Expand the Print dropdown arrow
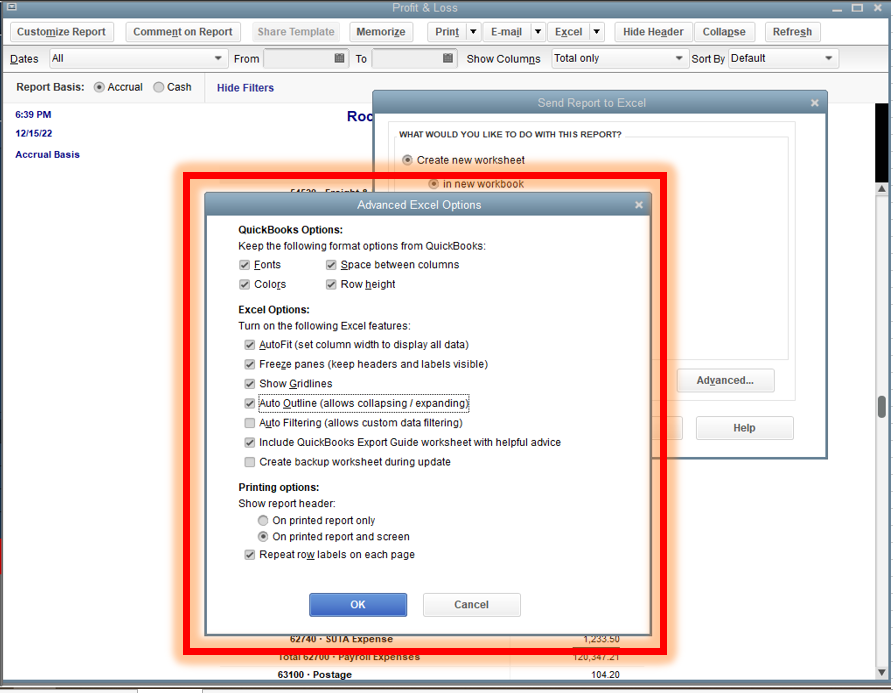This screenshot has width=893, height=693. tap(473, 32)
